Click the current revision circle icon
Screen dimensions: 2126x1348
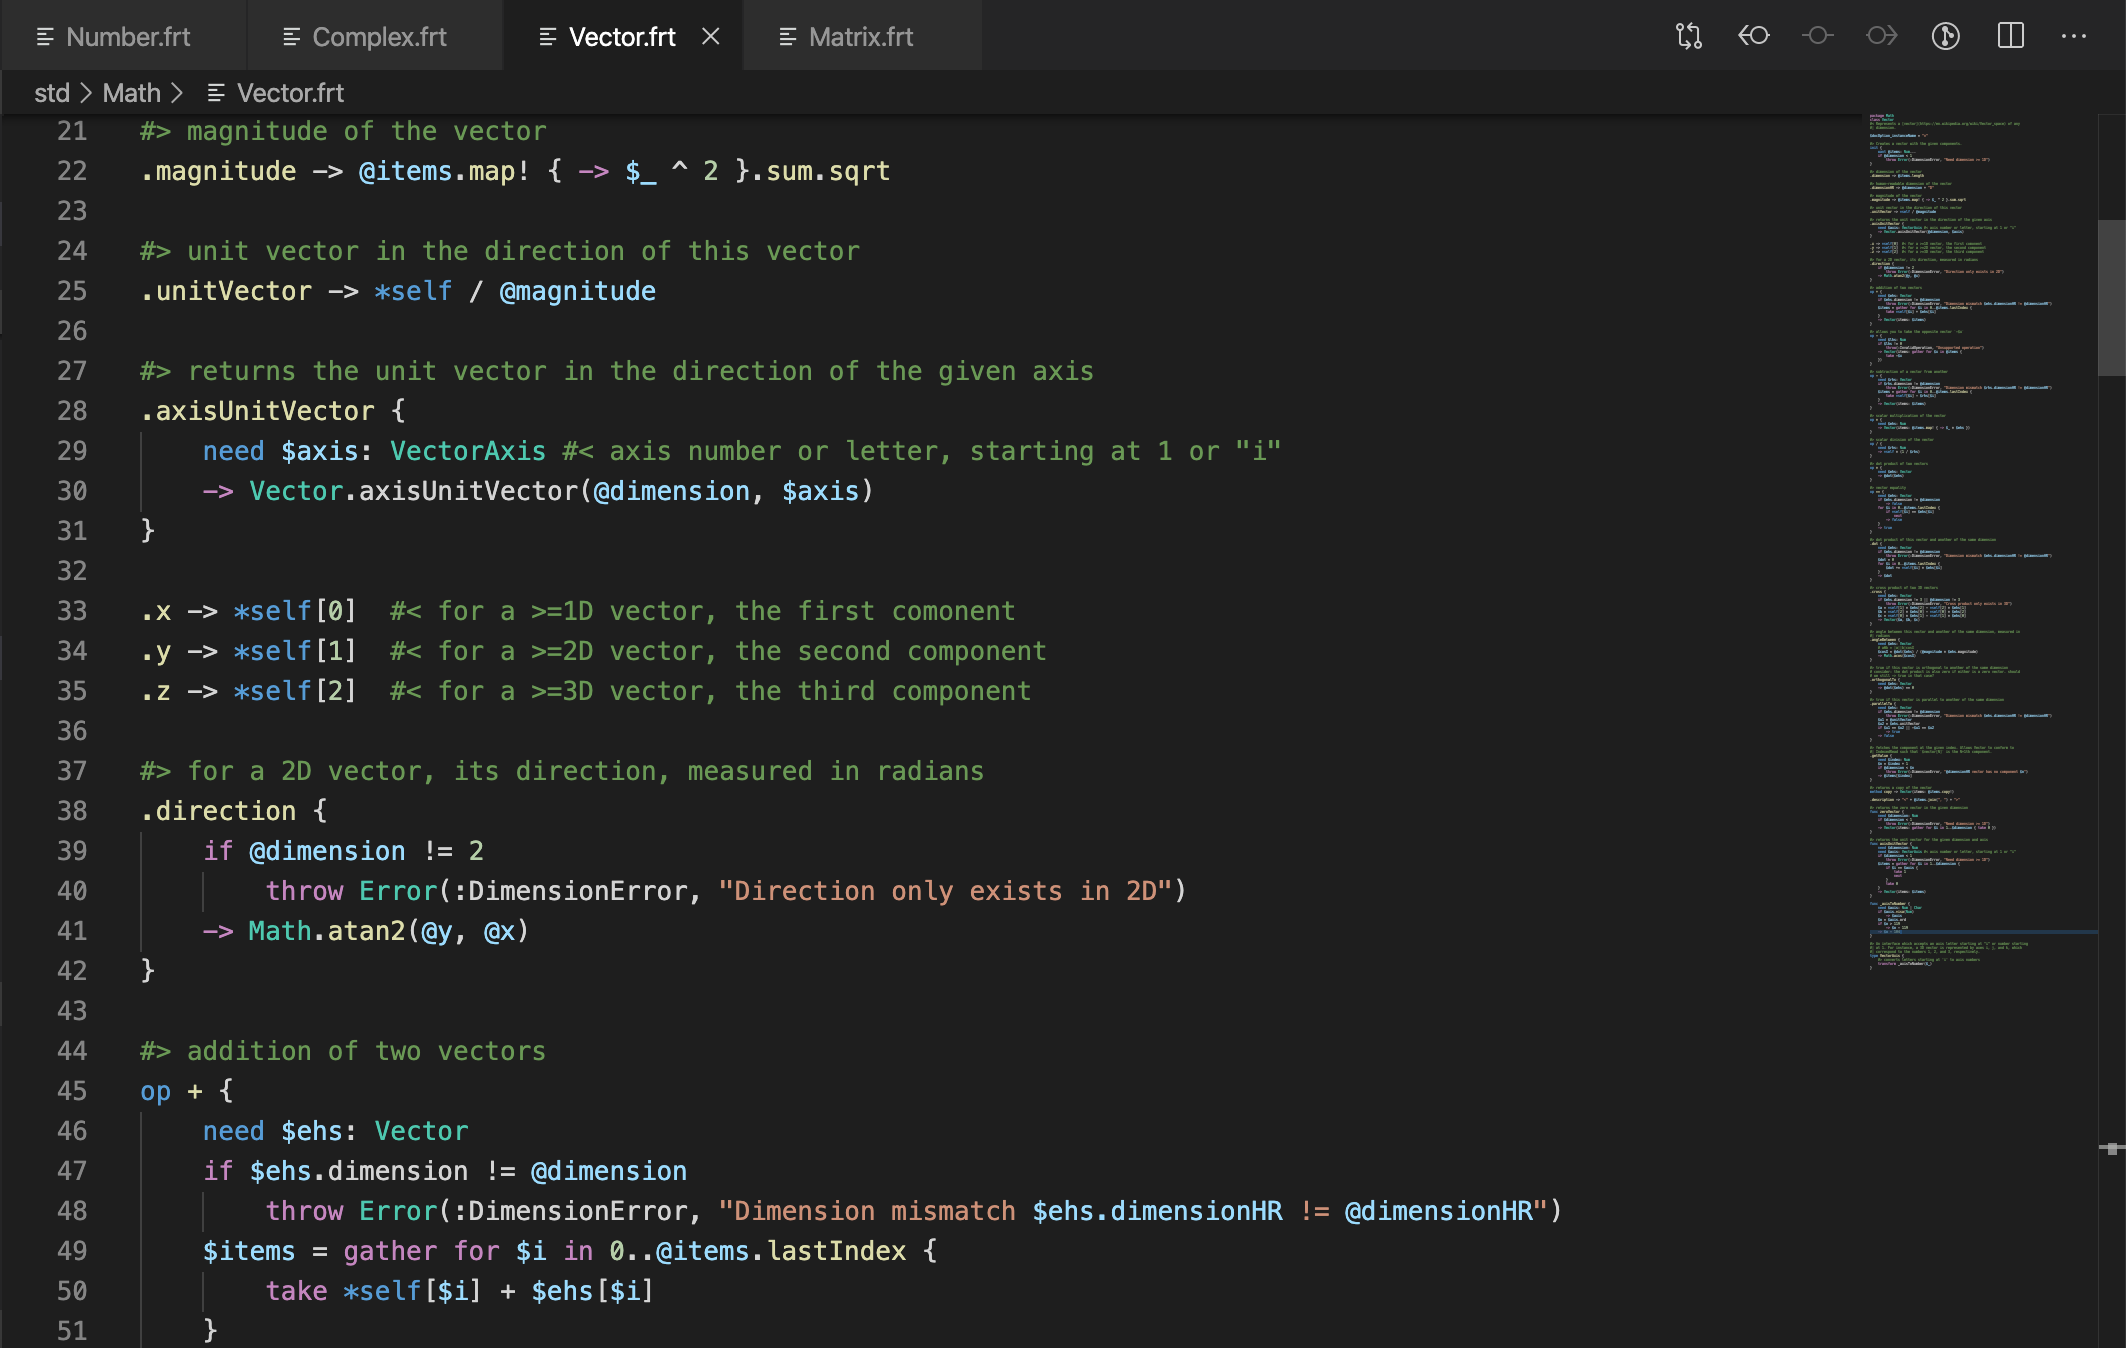point(1817,37)
